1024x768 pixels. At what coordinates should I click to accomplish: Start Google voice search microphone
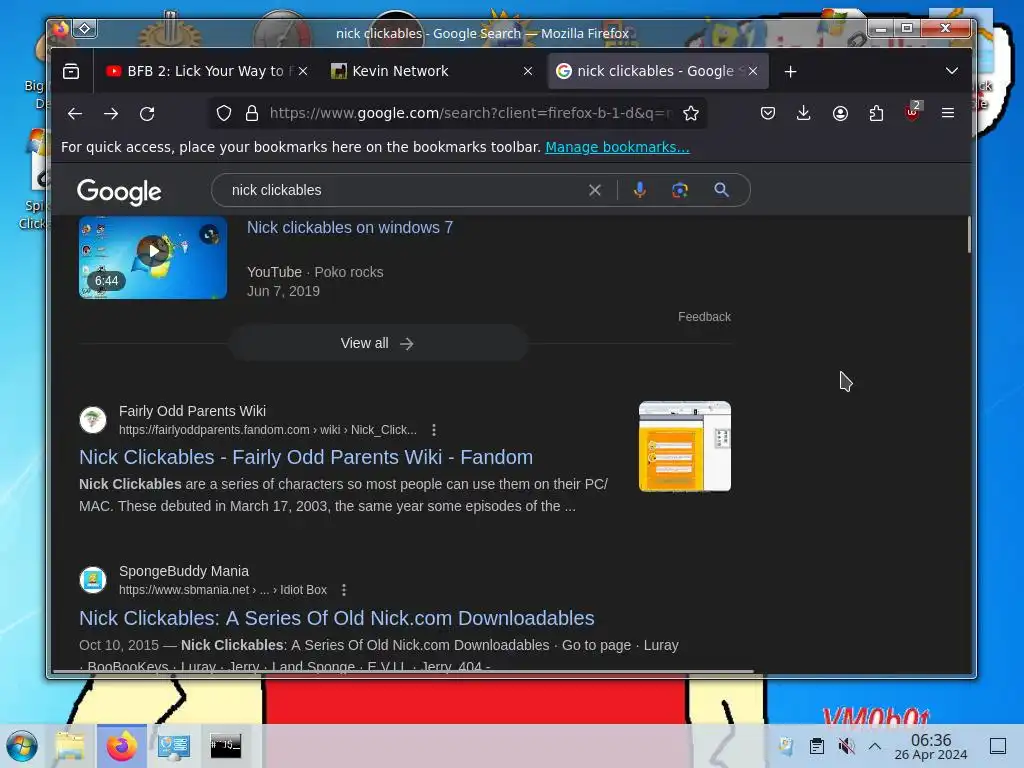pyautogui.click(x=640, y=190)
